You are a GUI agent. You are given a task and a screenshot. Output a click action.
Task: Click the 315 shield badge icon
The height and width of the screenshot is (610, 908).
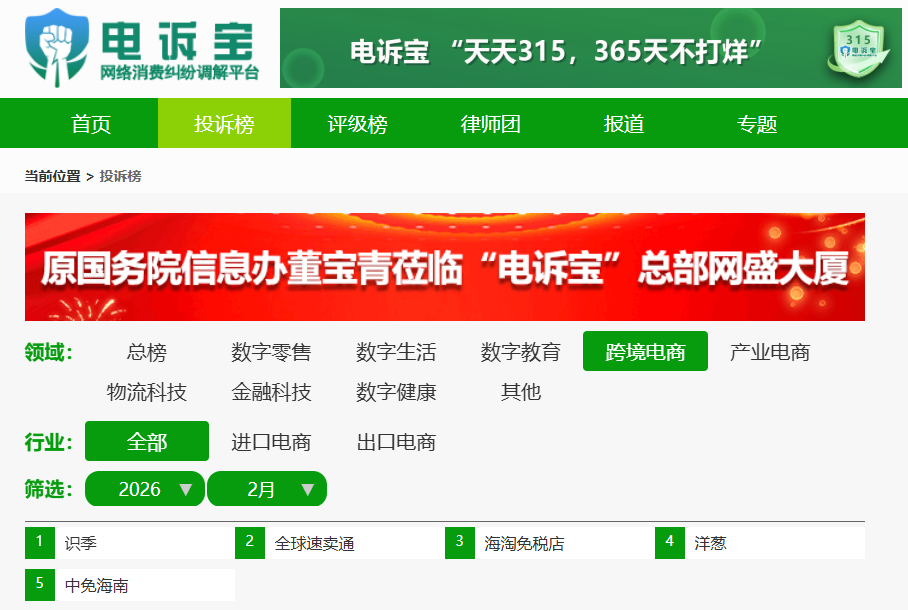tap(857, 49)
